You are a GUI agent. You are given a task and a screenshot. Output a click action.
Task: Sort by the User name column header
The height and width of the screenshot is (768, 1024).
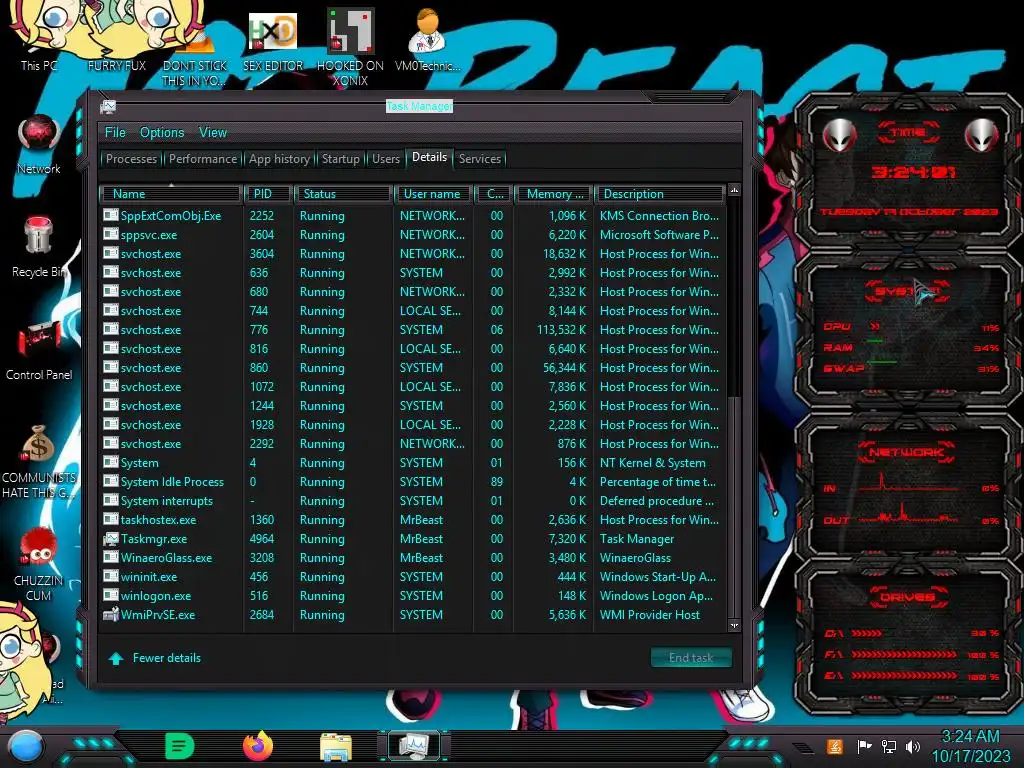tap(433, 194)
